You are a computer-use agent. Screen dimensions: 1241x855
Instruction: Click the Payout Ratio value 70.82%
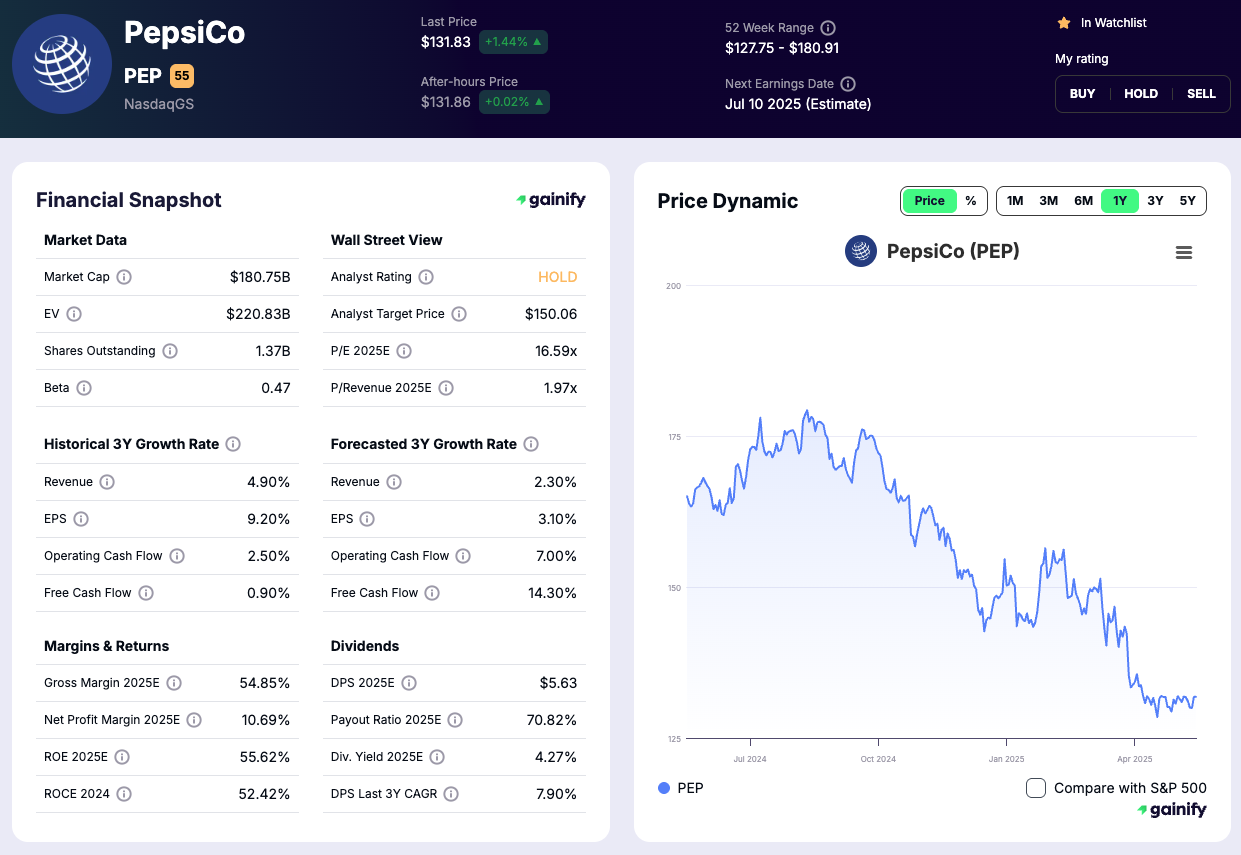click(x=552, y=720)
